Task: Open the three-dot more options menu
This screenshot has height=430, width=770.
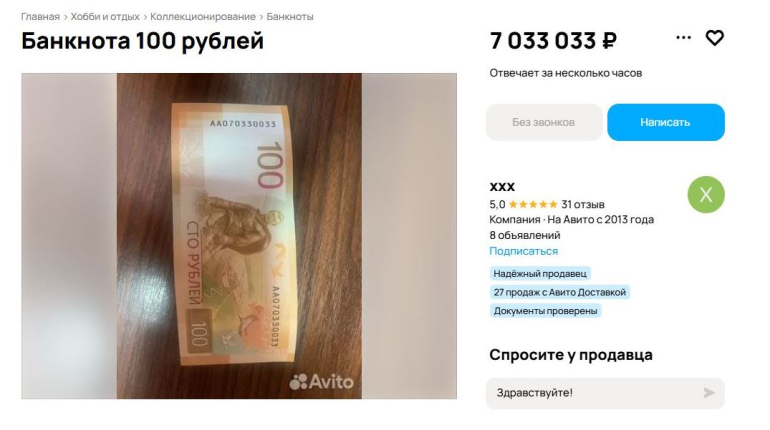Action: (x=683, y=37)
